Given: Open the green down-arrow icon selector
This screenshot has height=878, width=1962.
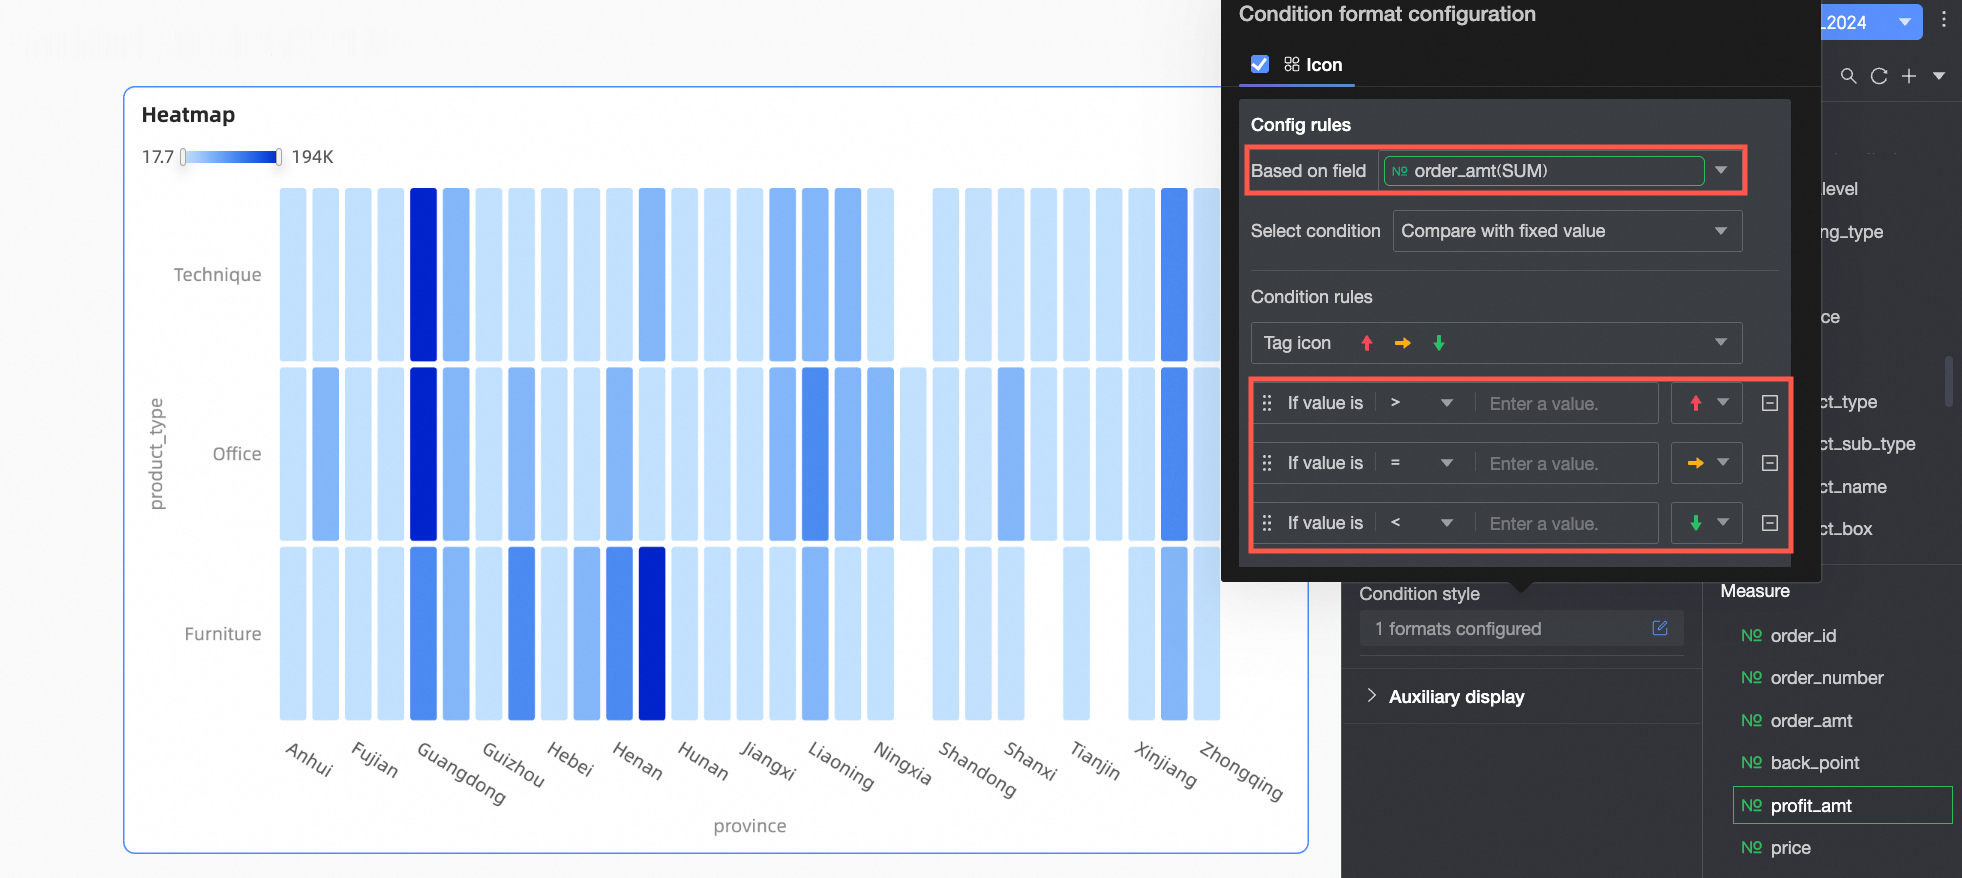Looking at the screenshot, I should [1707, 523].
